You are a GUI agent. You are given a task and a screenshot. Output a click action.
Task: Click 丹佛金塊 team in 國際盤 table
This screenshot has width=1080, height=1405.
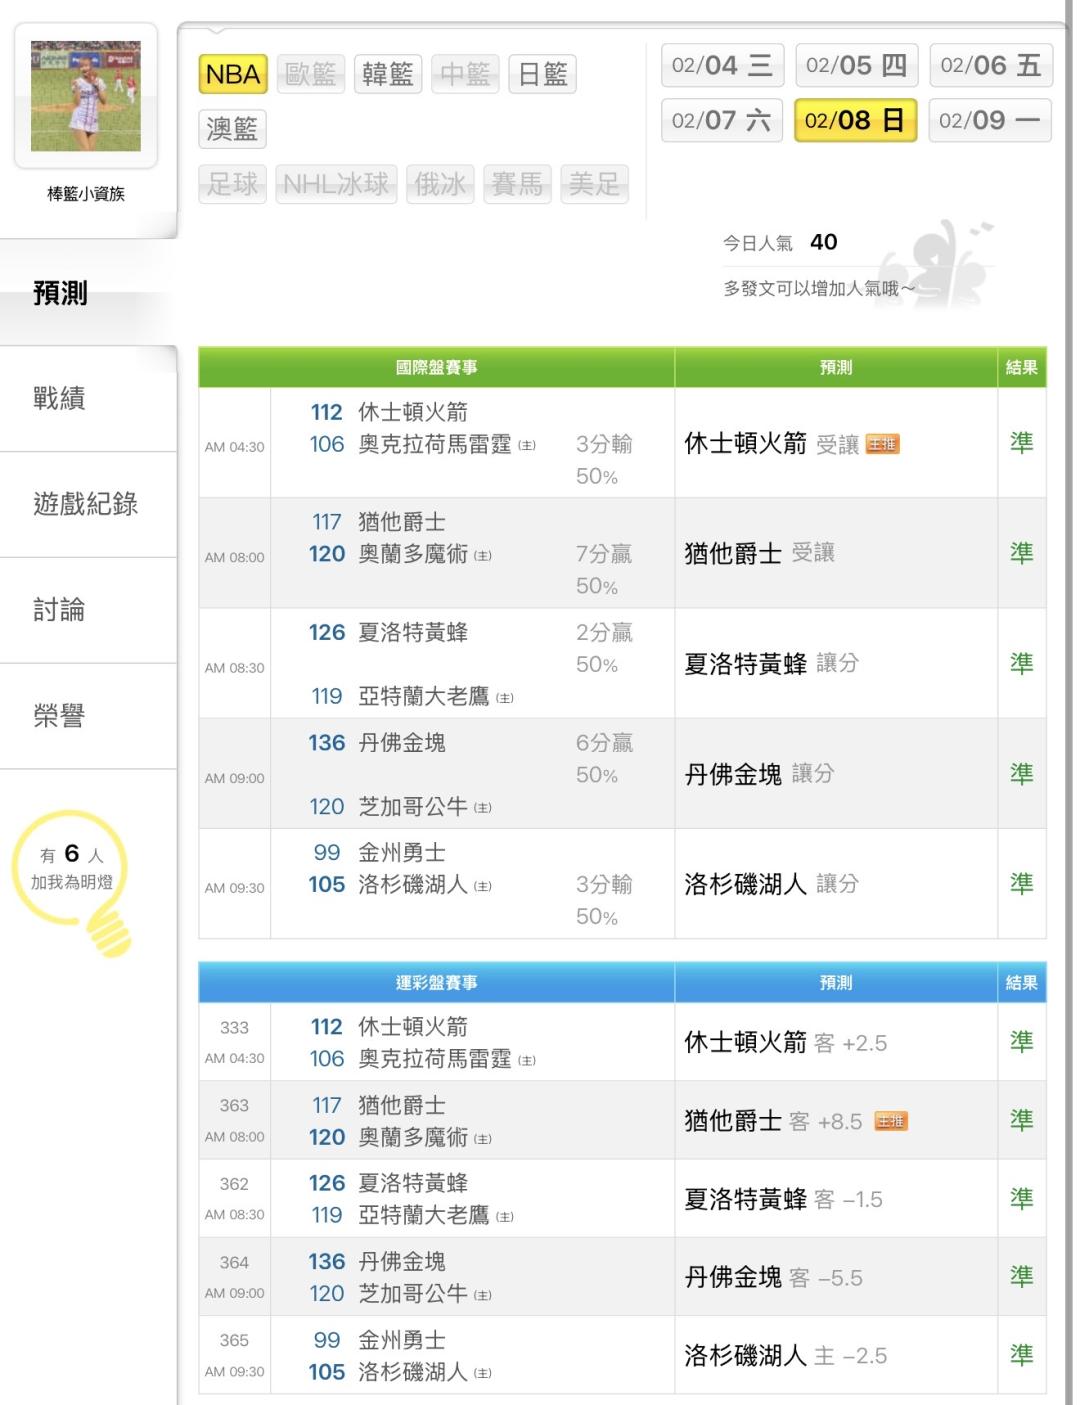(x=402, y=743)
